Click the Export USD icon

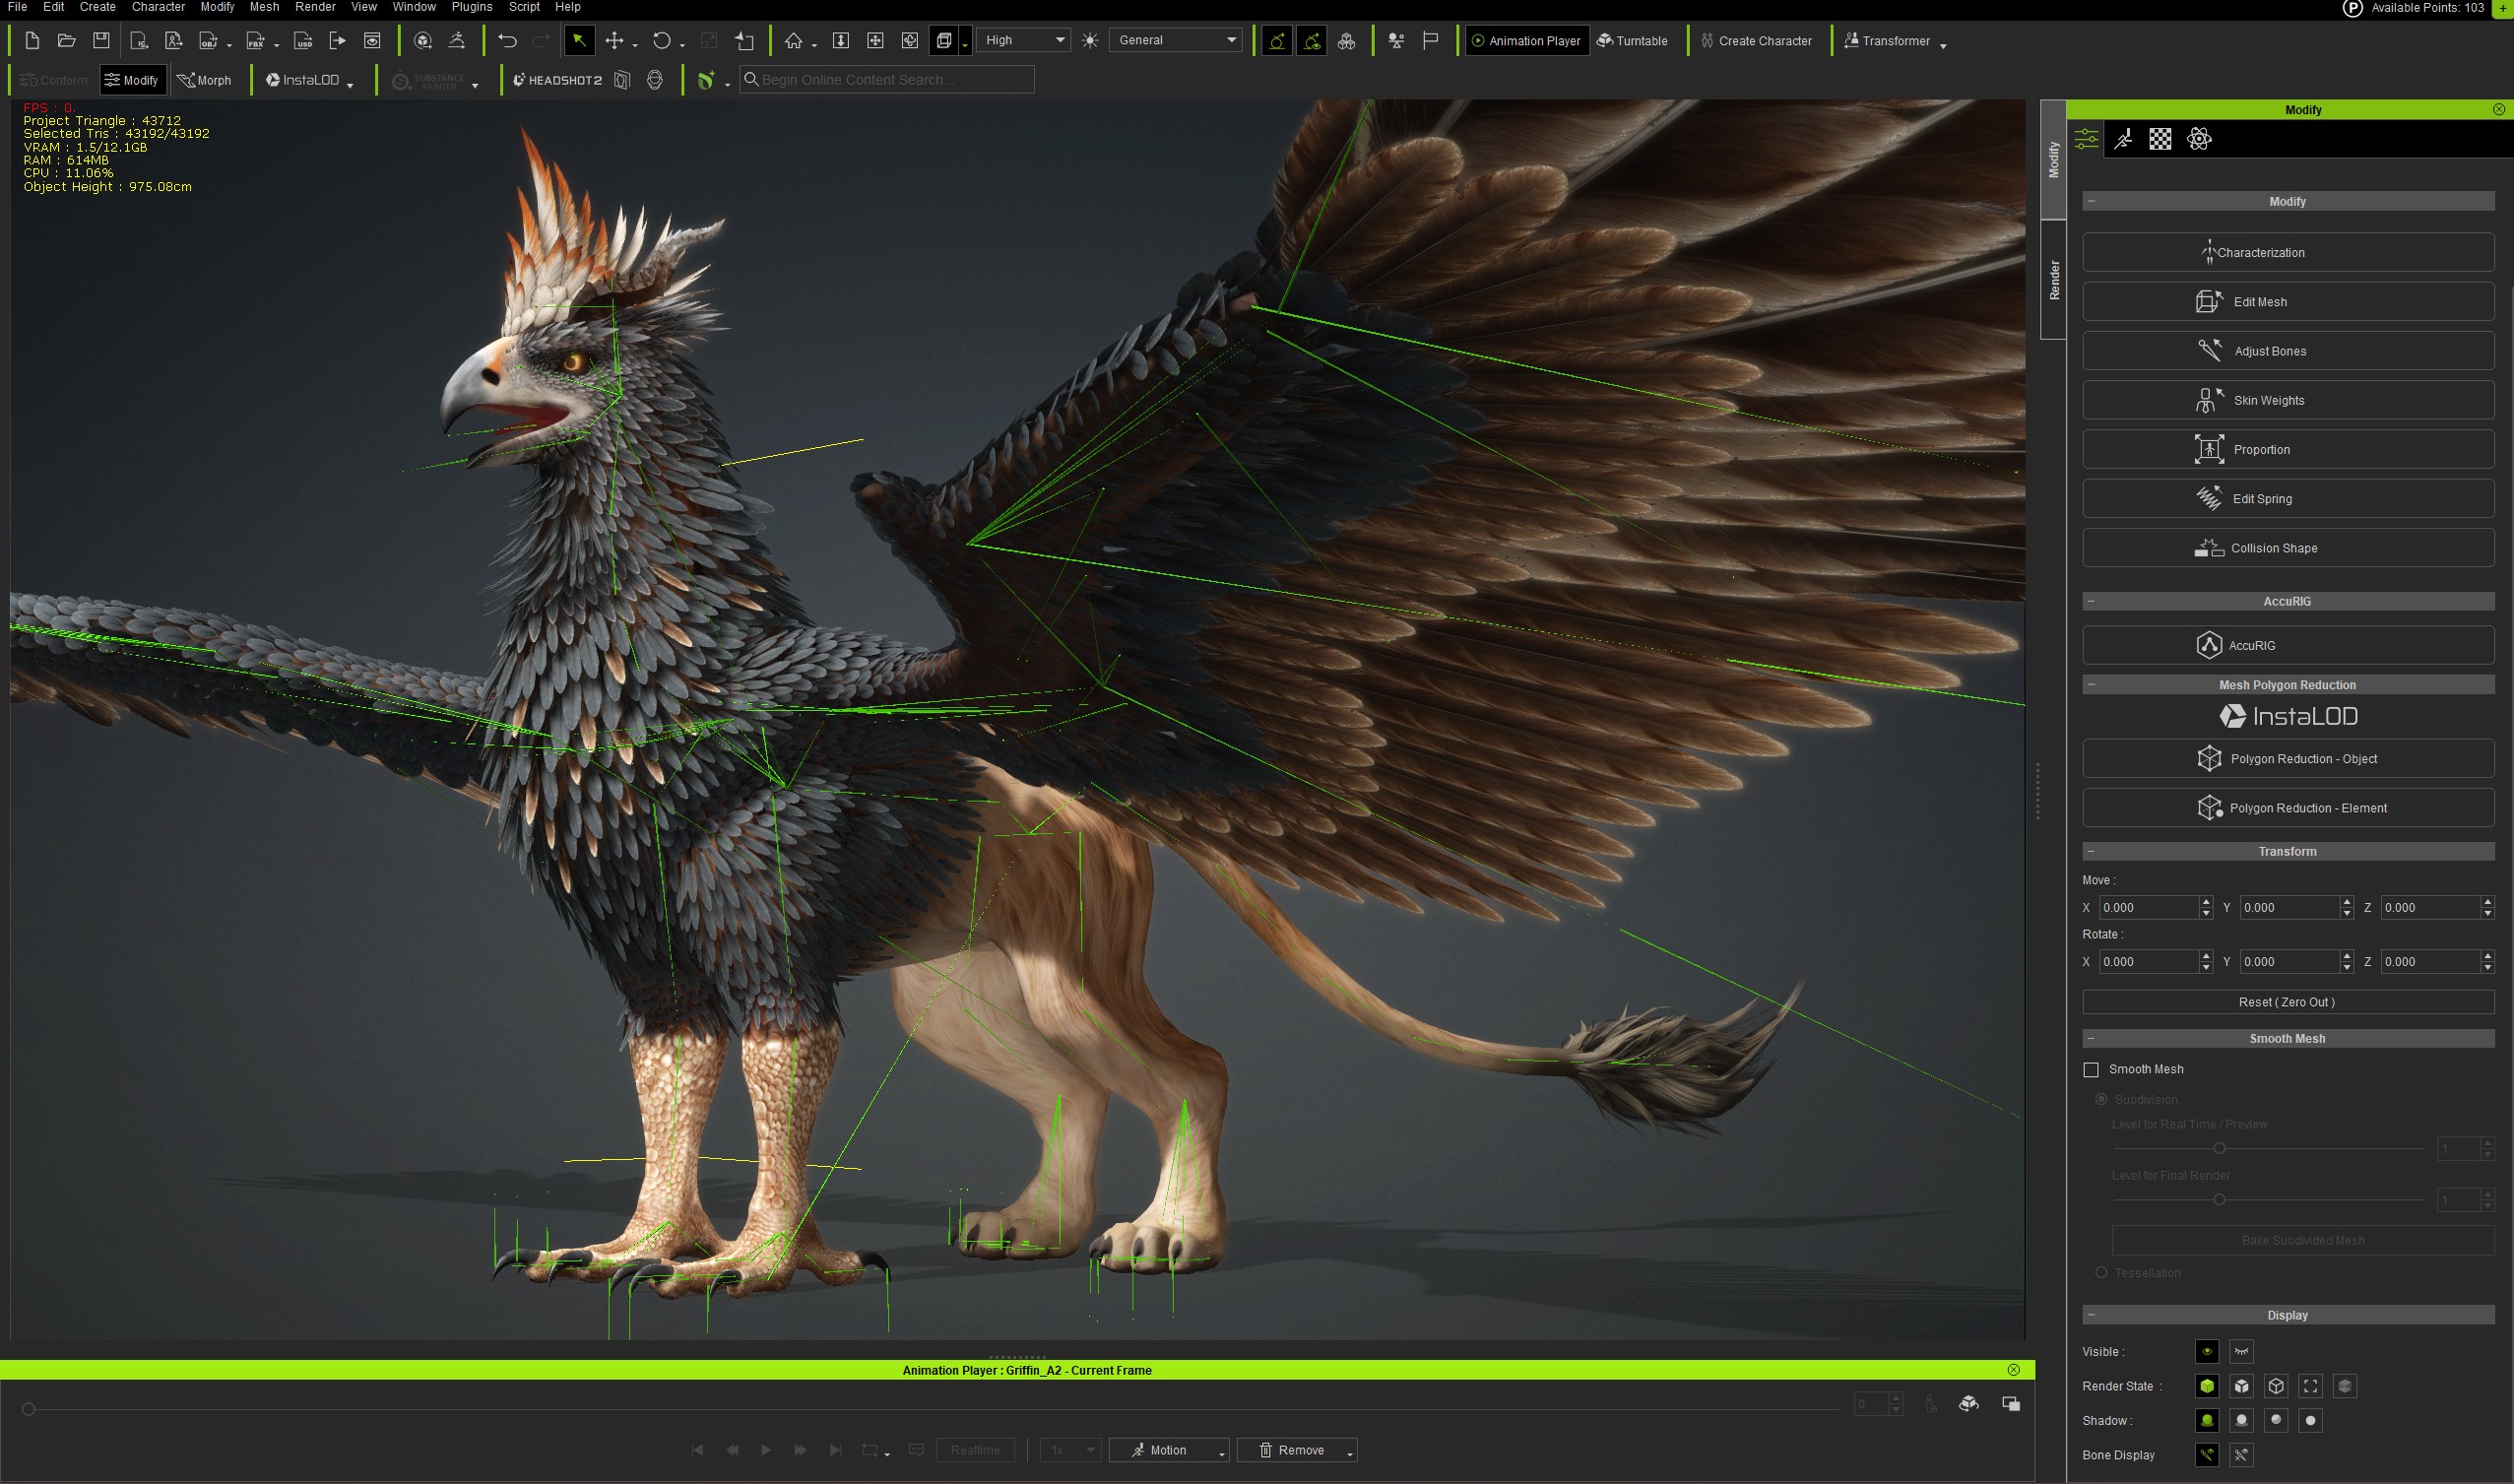(x=303, y=41)
